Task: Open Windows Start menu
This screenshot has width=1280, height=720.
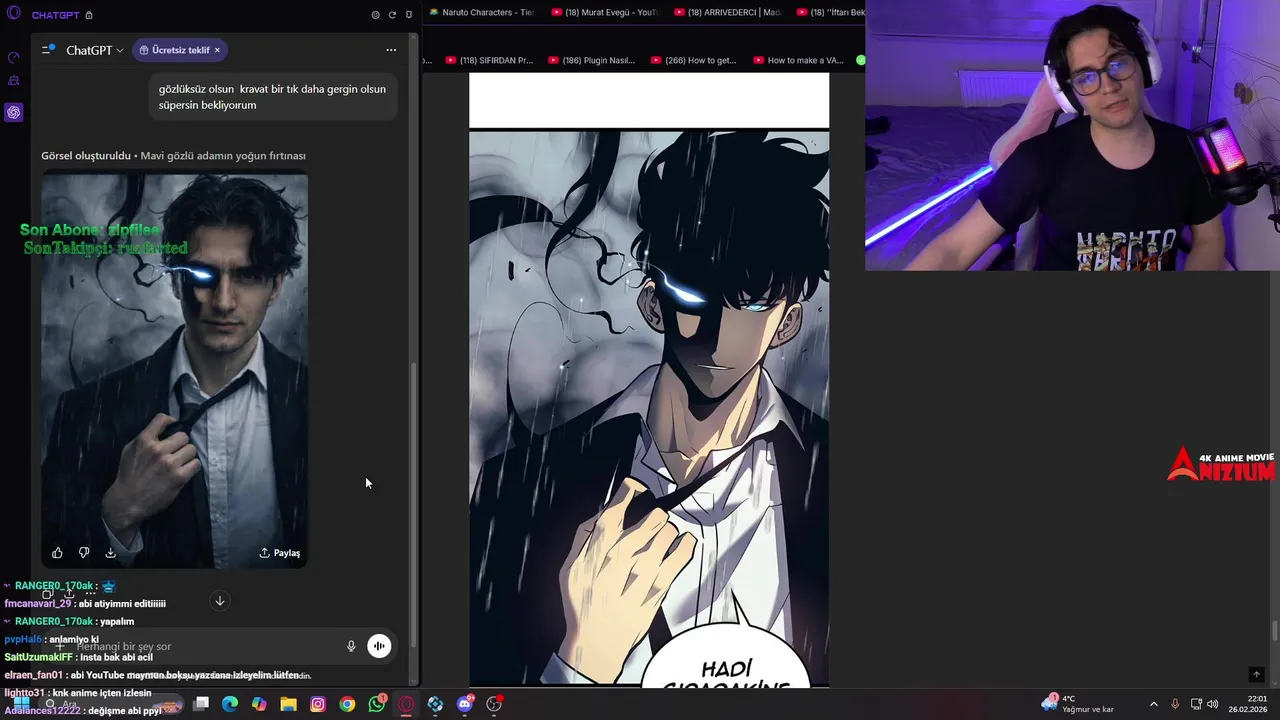Action: [21, 704]
